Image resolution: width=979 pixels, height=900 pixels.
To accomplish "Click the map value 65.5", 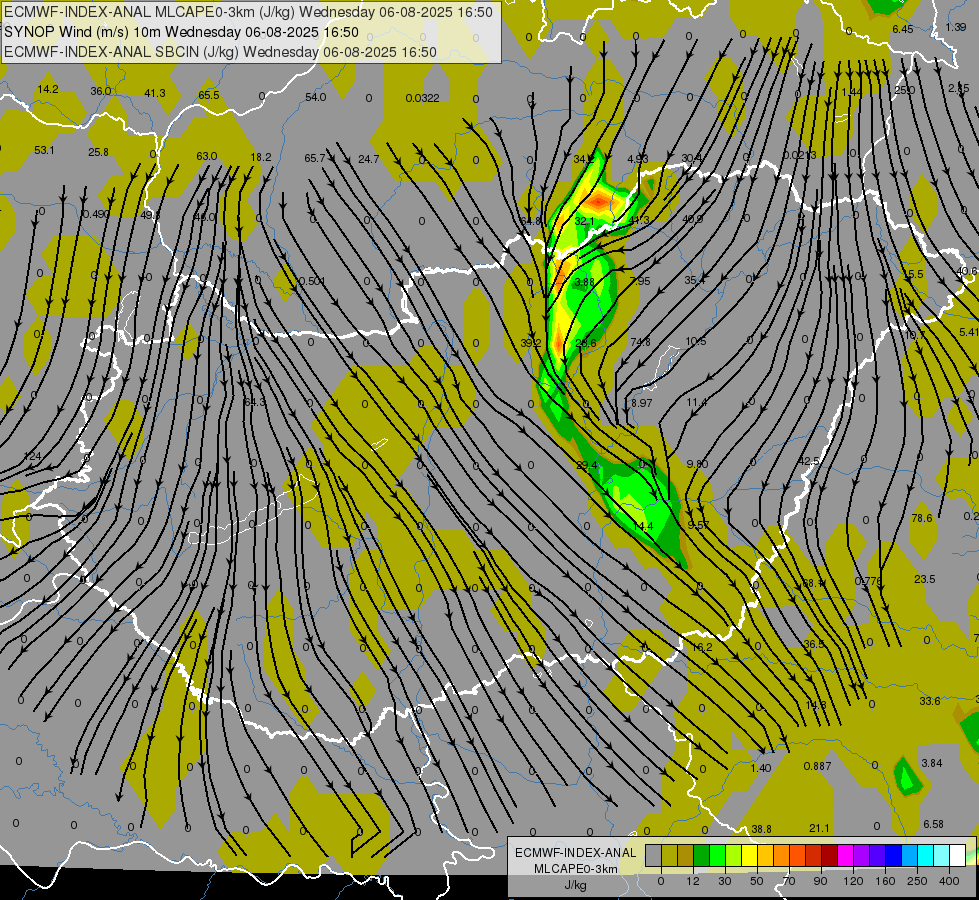I will (209, 95).
